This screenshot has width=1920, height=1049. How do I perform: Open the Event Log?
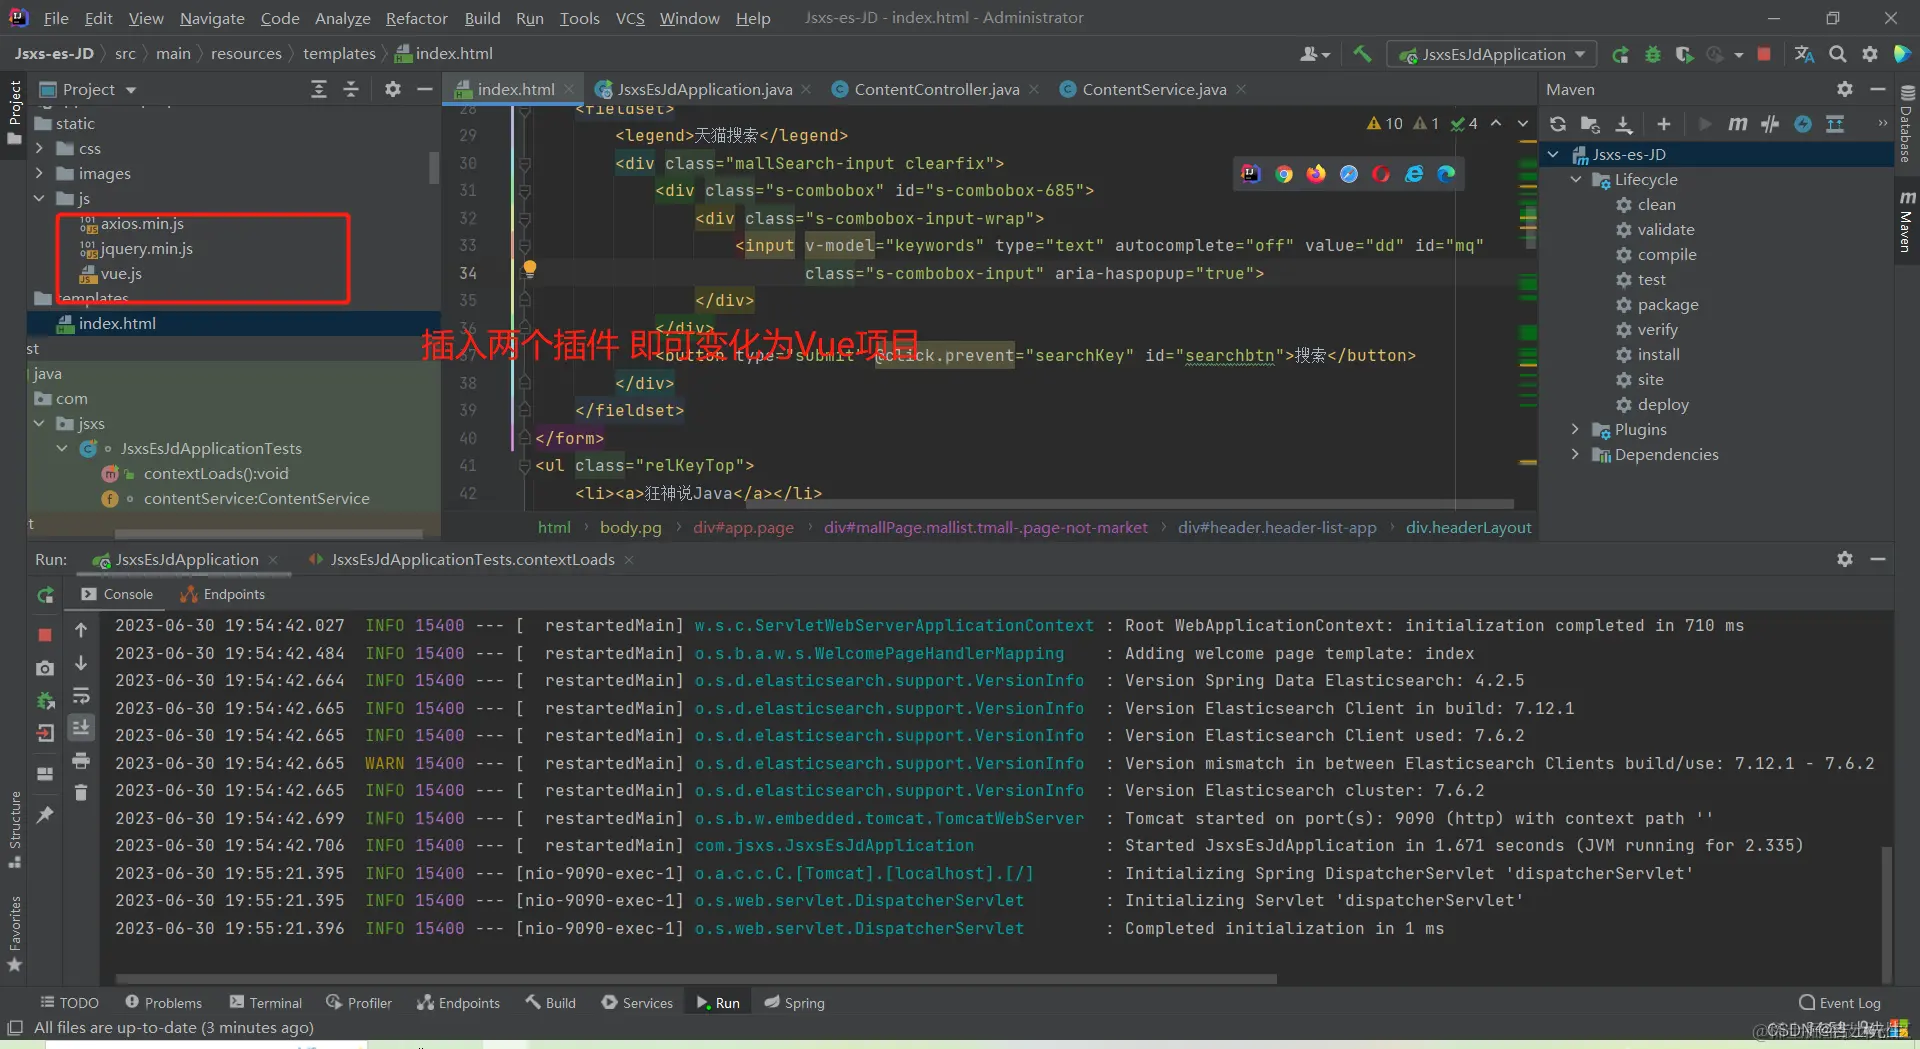click(x=1840, y=1003)
